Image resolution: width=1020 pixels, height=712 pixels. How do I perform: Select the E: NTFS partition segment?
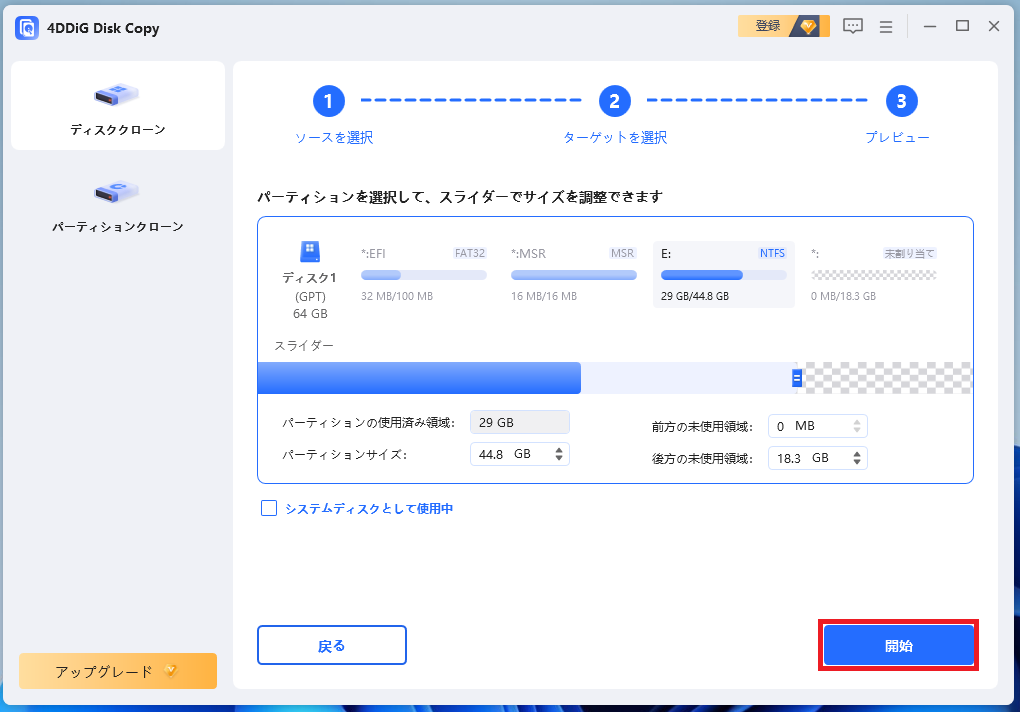point(722,272)
